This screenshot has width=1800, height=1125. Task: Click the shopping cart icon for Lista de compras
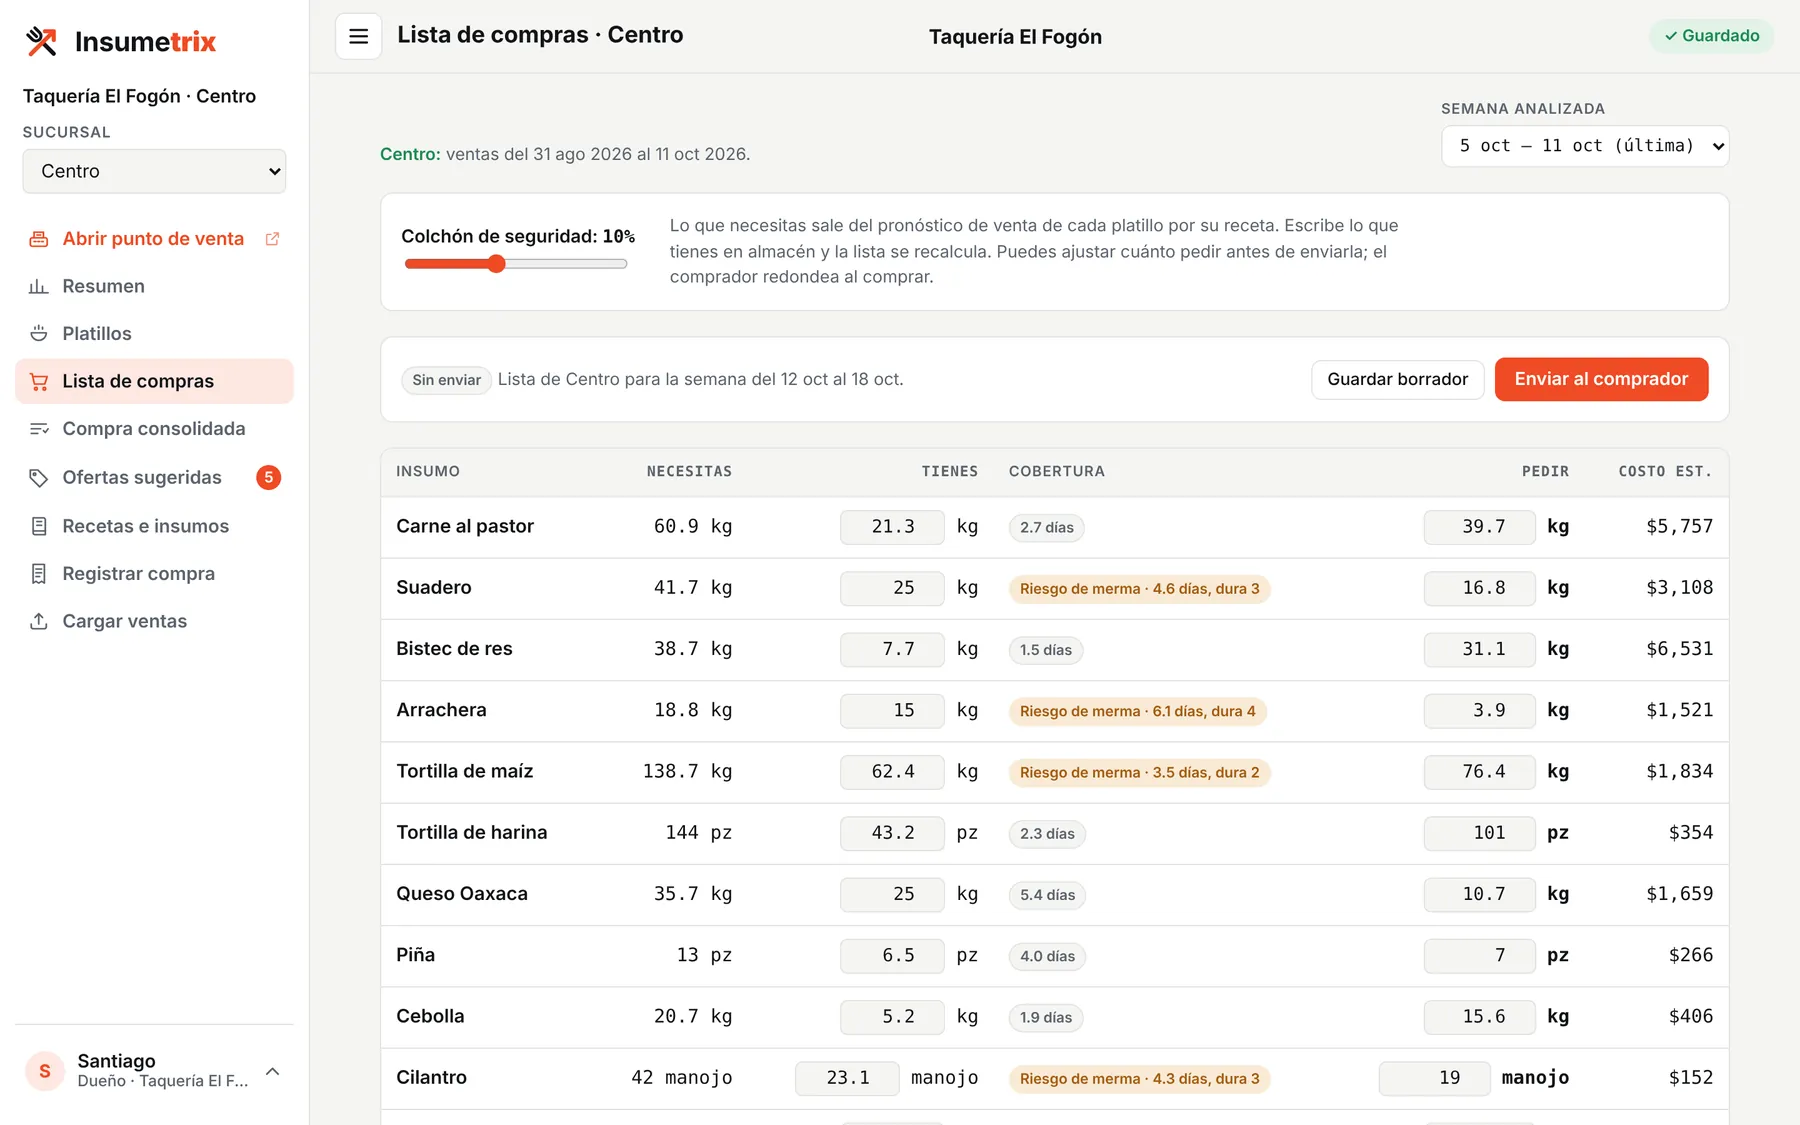pos(39,381)
